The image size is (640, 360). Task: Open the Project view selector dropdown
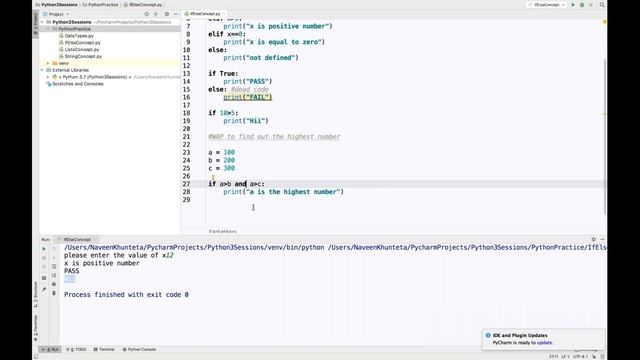pos(56,14)
